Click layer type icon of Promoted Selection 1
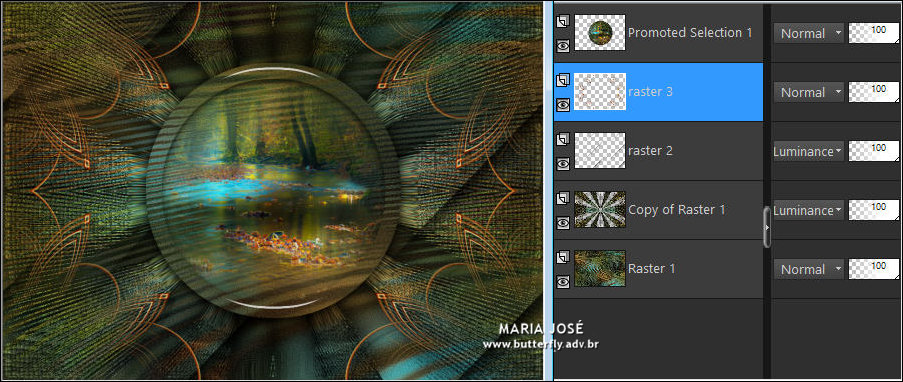The width and height of the screenshot is (903, 382). point(563,21)
